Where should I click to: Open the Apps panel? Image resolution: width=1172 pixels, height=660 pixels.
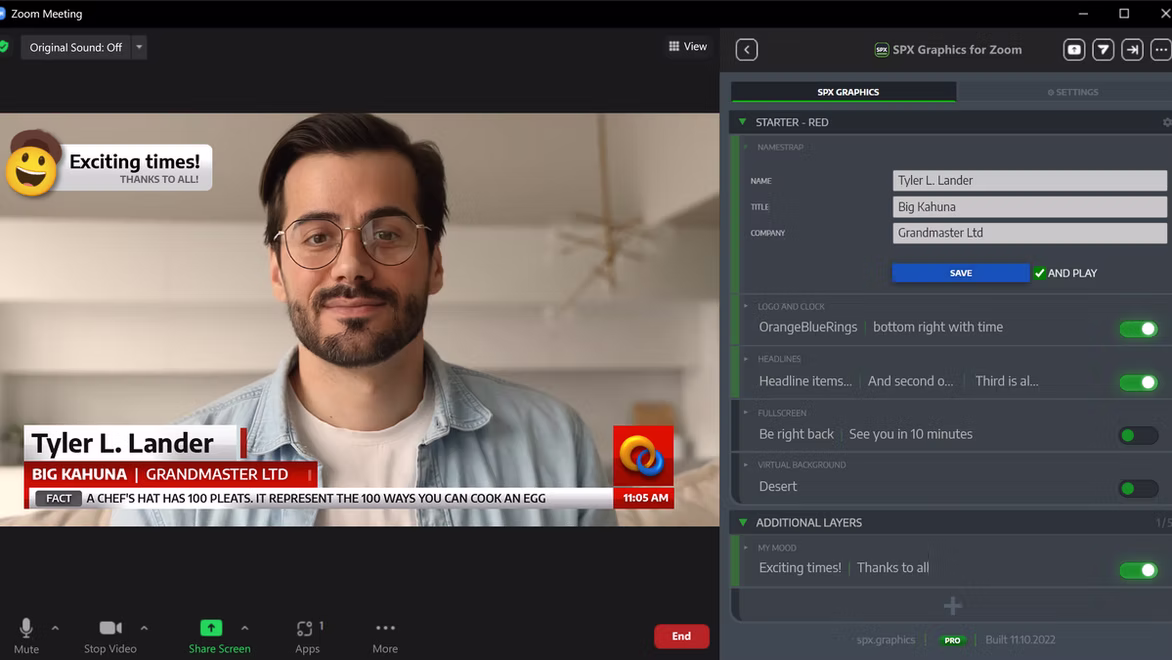coord(307,629)
